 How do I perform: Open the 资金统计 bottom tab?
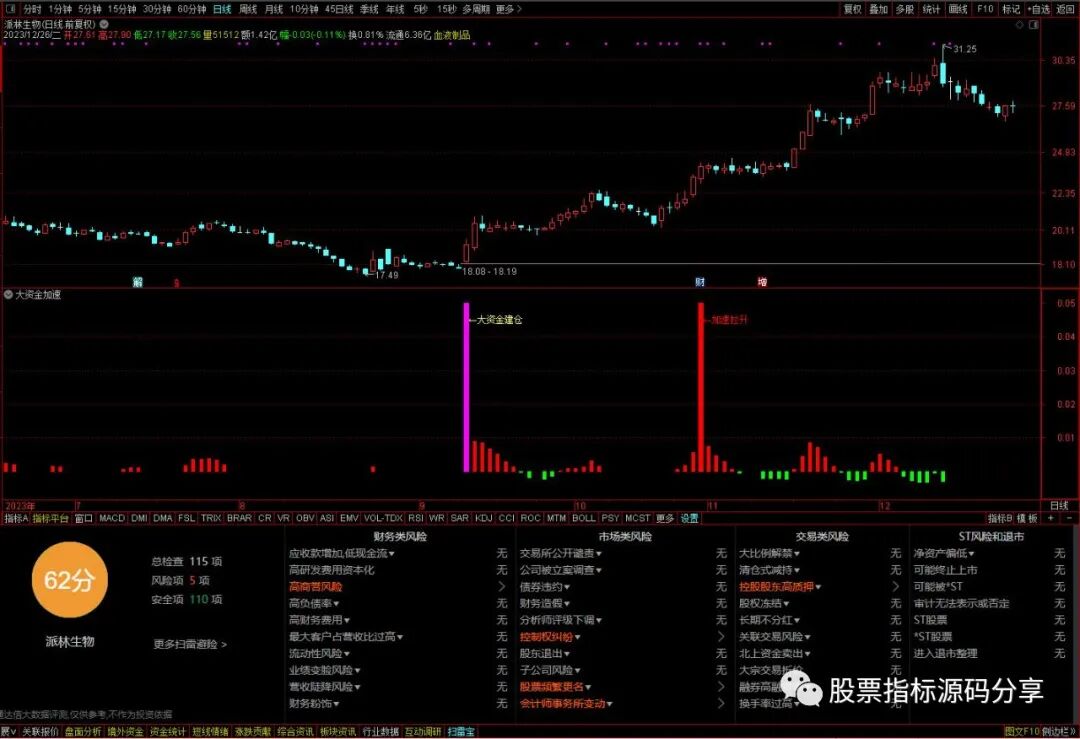[x=167, y=731]
